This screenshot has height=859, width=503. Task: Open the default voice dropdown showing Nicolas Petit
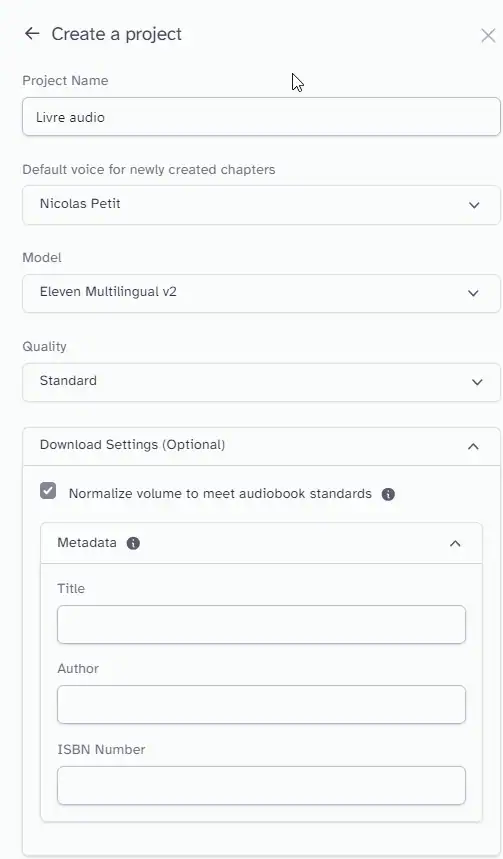[x=261, y=204]
